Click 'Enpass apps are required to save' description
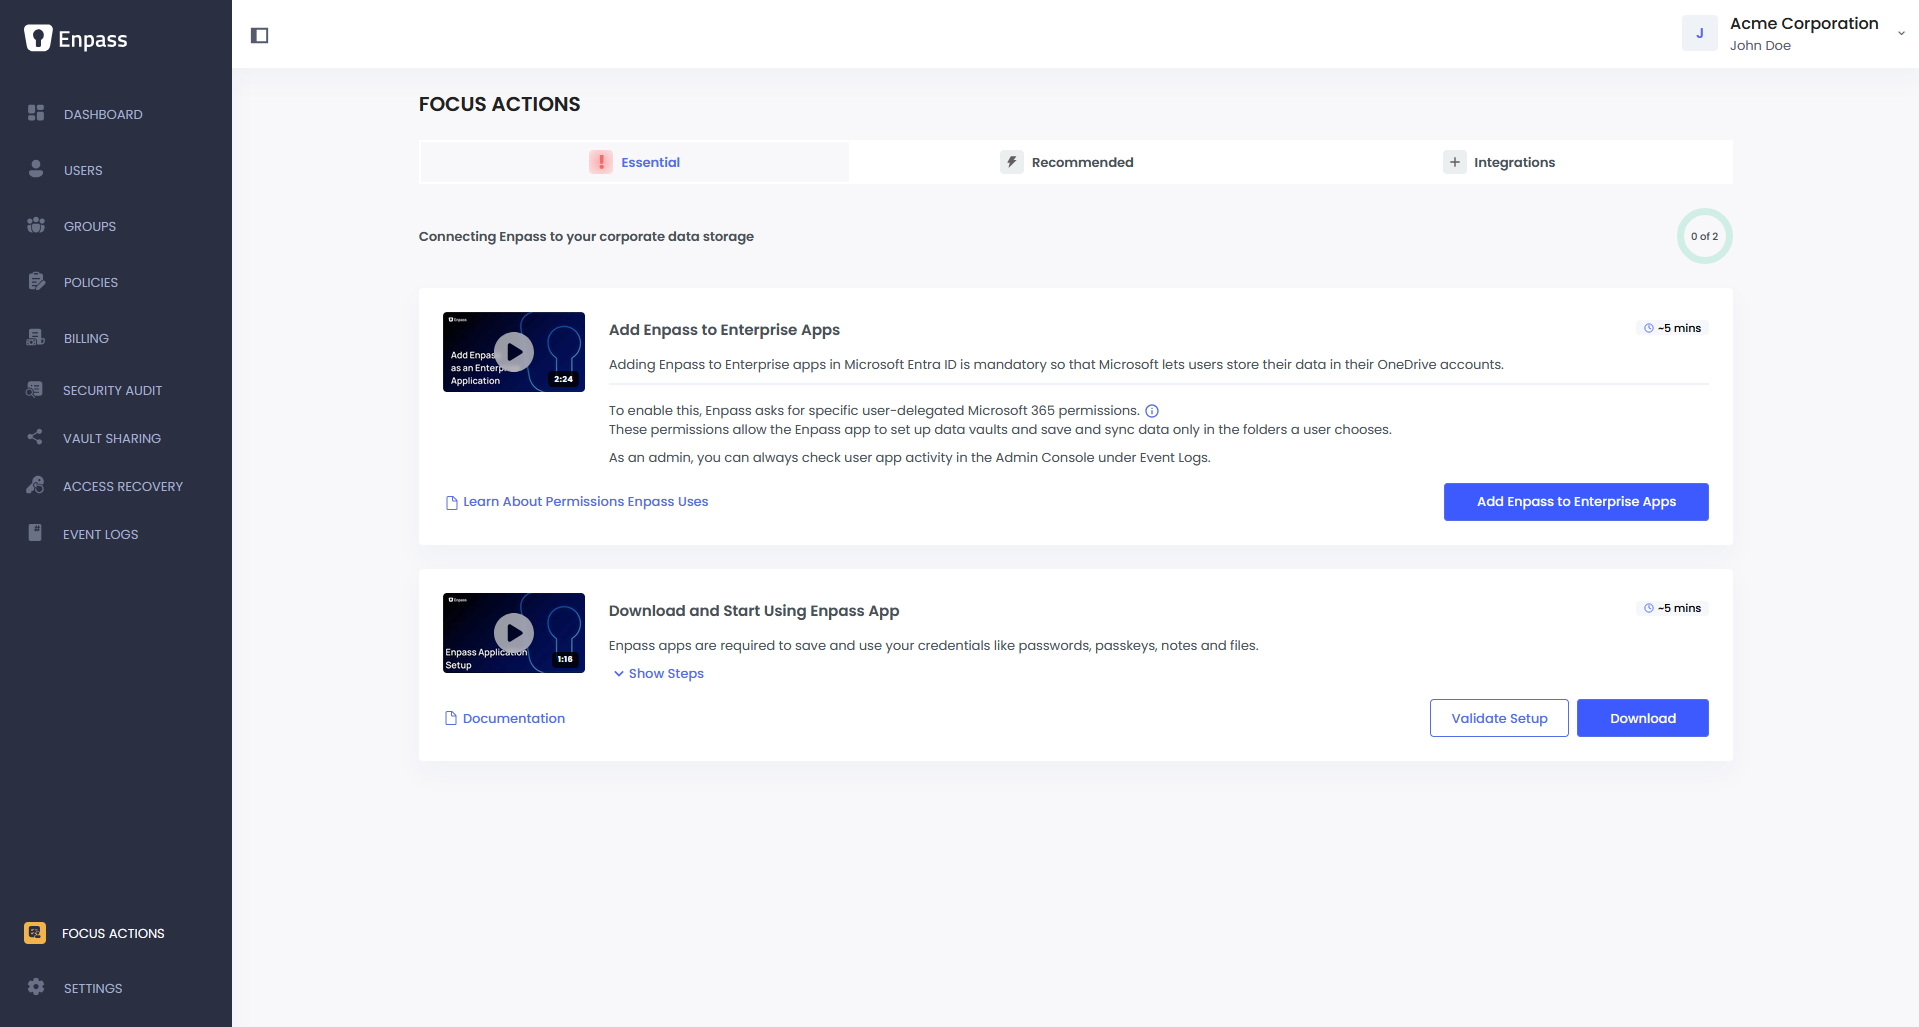The width and height of the screenshot is (1919, 1027). click(x=934, y=646)
